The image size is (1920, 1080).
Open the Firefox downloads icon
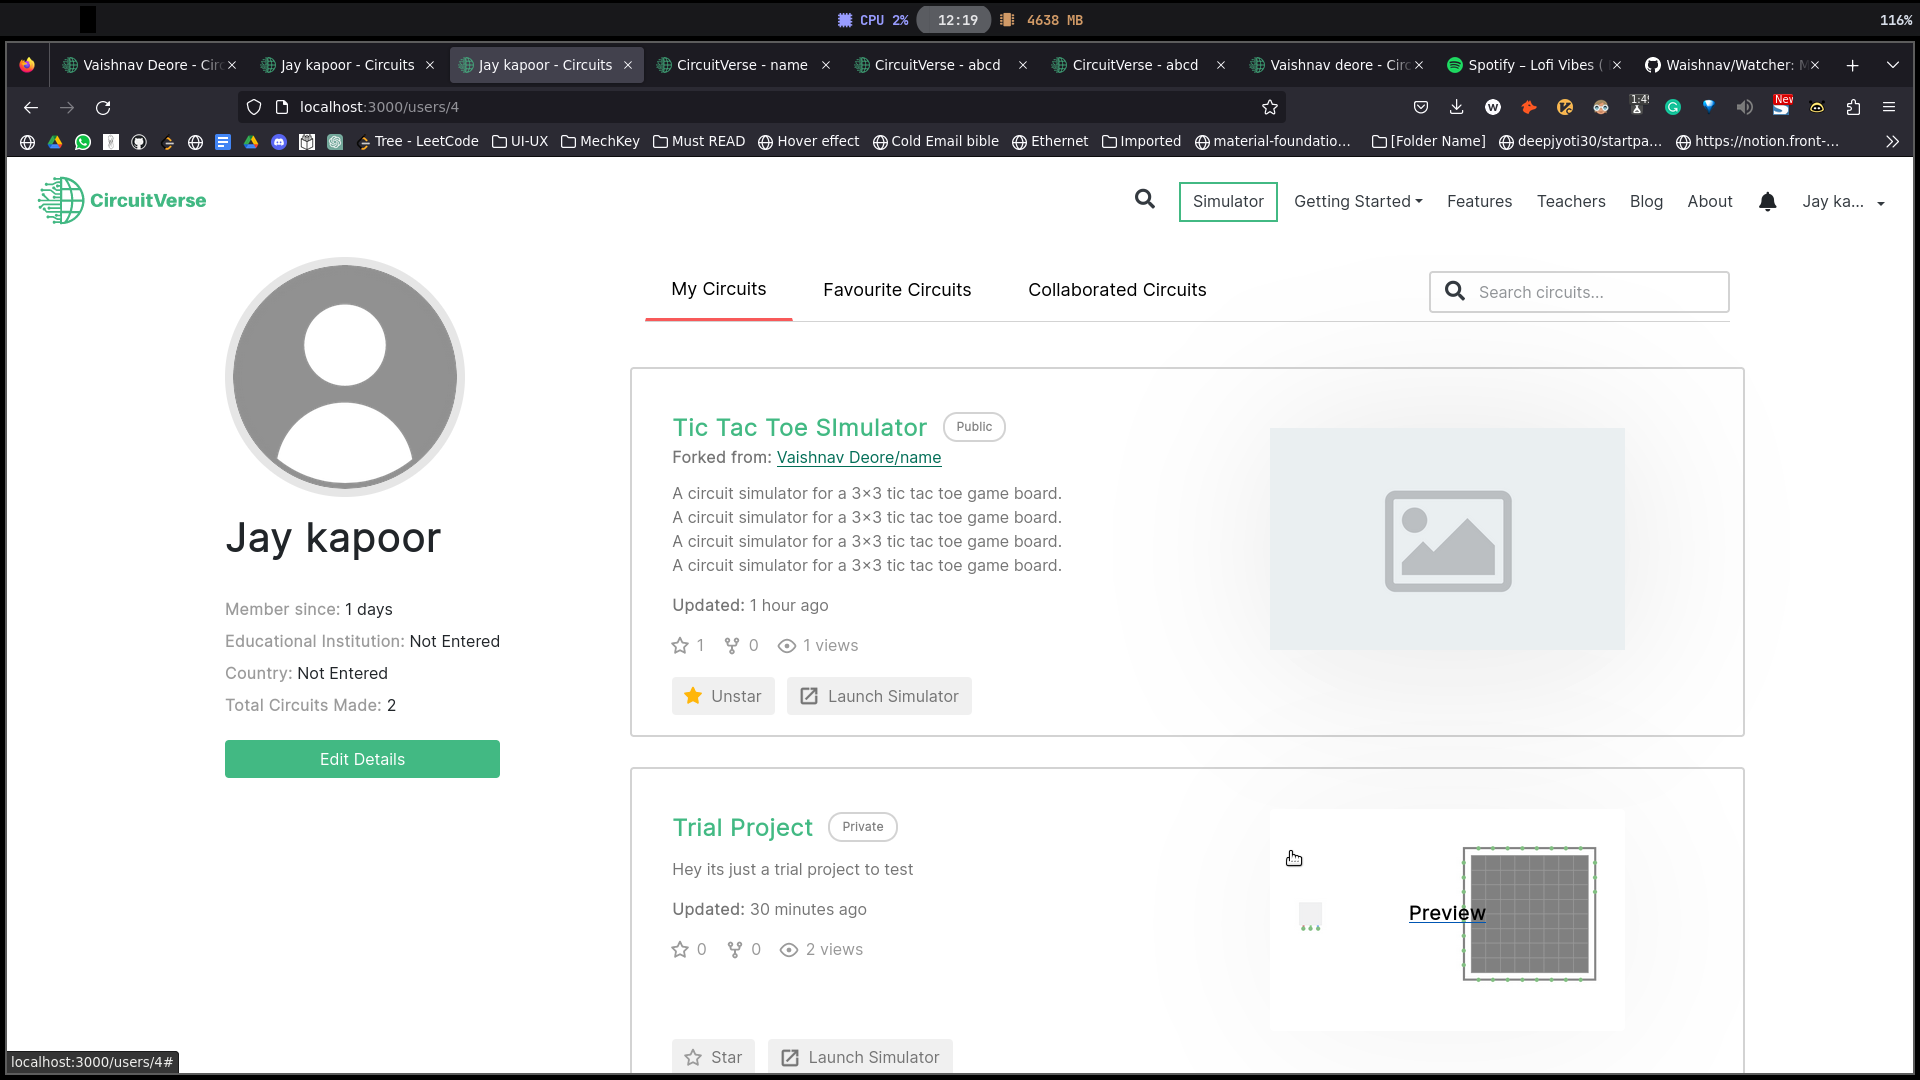[x=1456, y=107]
